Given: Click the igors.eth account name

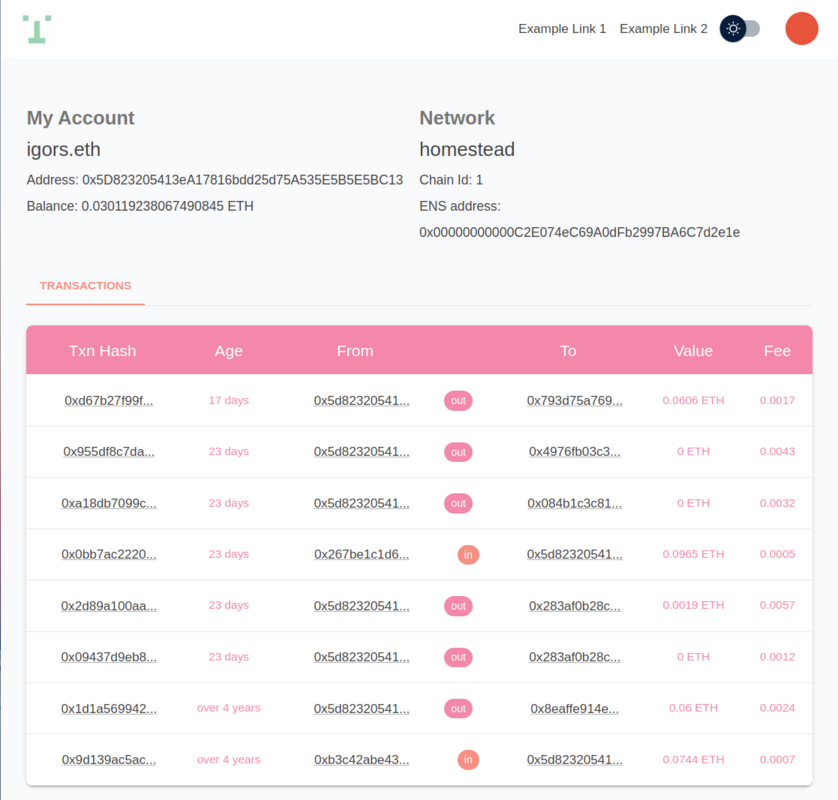Looking at the screenshot, I should coord(64,150).
